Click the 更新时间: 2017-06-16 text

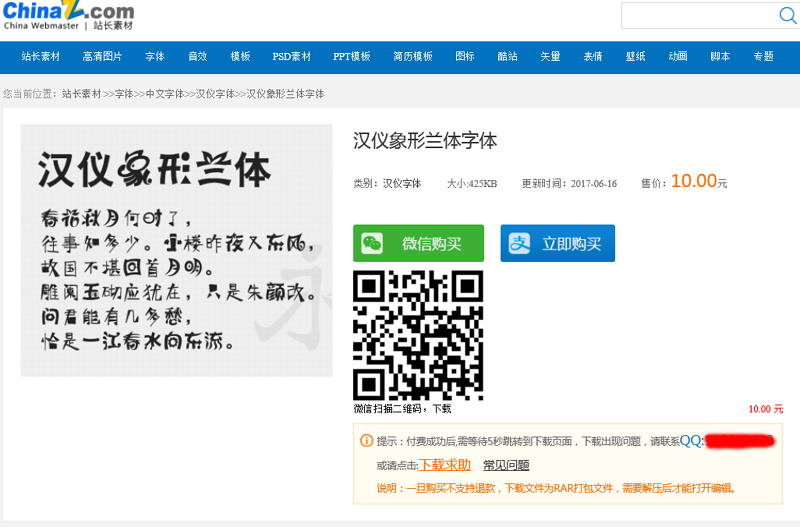569,184
